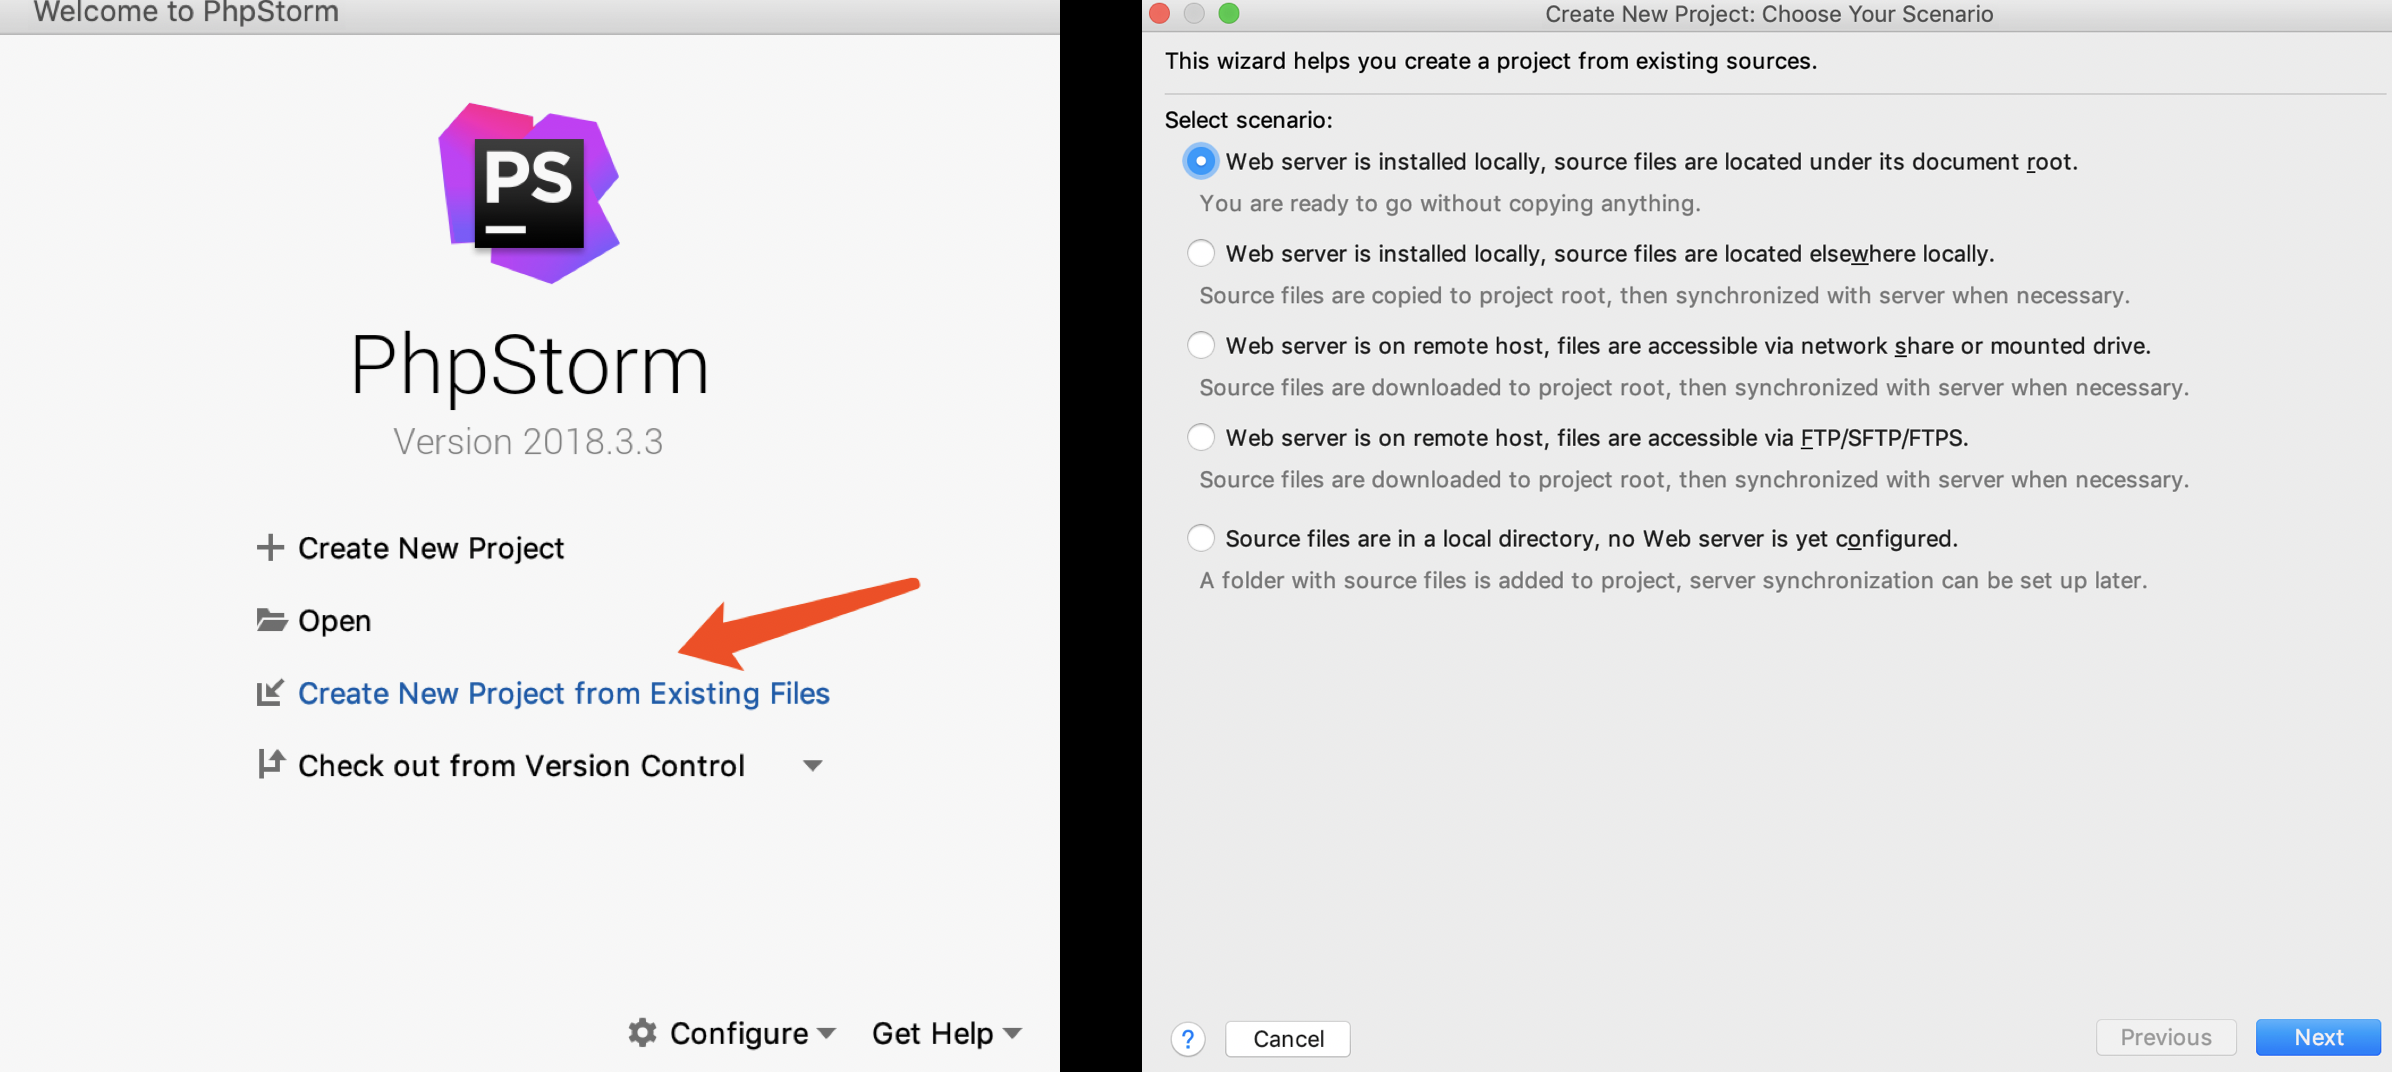The image size is (2392, 1072).
Task: Click 'You are ready to go without copying anything.'
Action: point(1450,203)
